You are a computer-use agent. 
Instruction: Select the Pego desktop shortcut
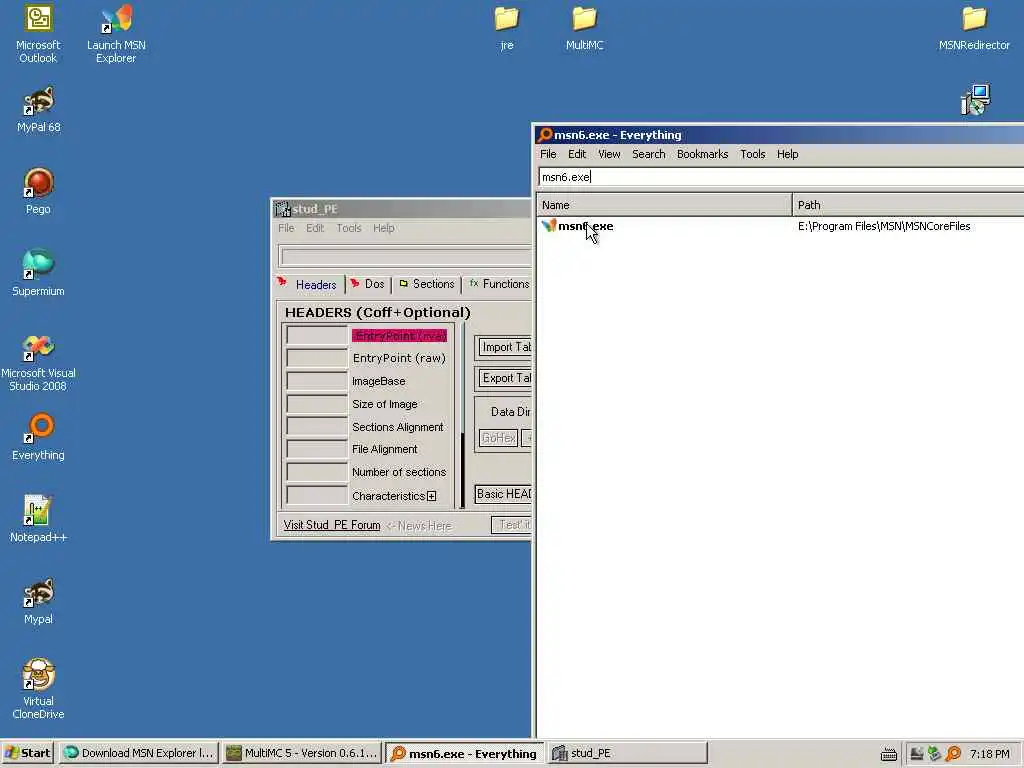(39, 191)
